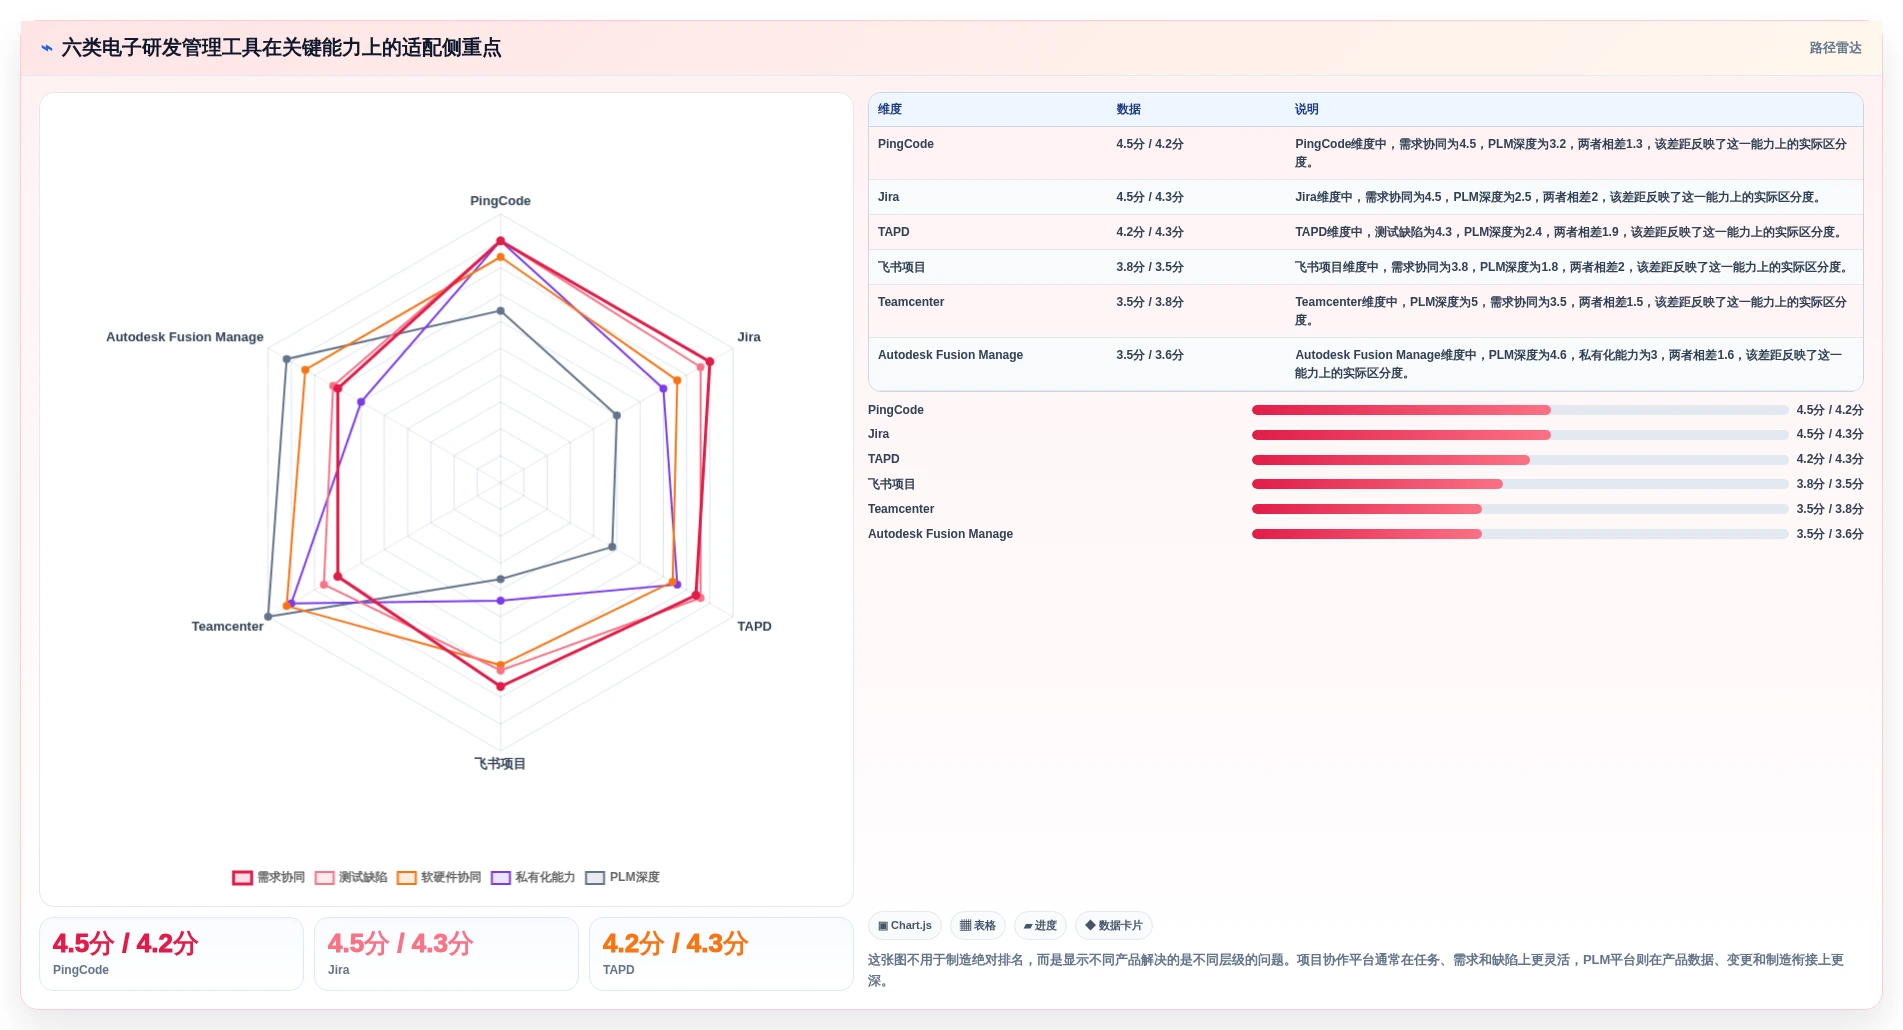Viewport: 1903px width, 1030px height.
Task: Open the Jira 4.5分 / 4.3分 stat card
Action: point(446,954)
